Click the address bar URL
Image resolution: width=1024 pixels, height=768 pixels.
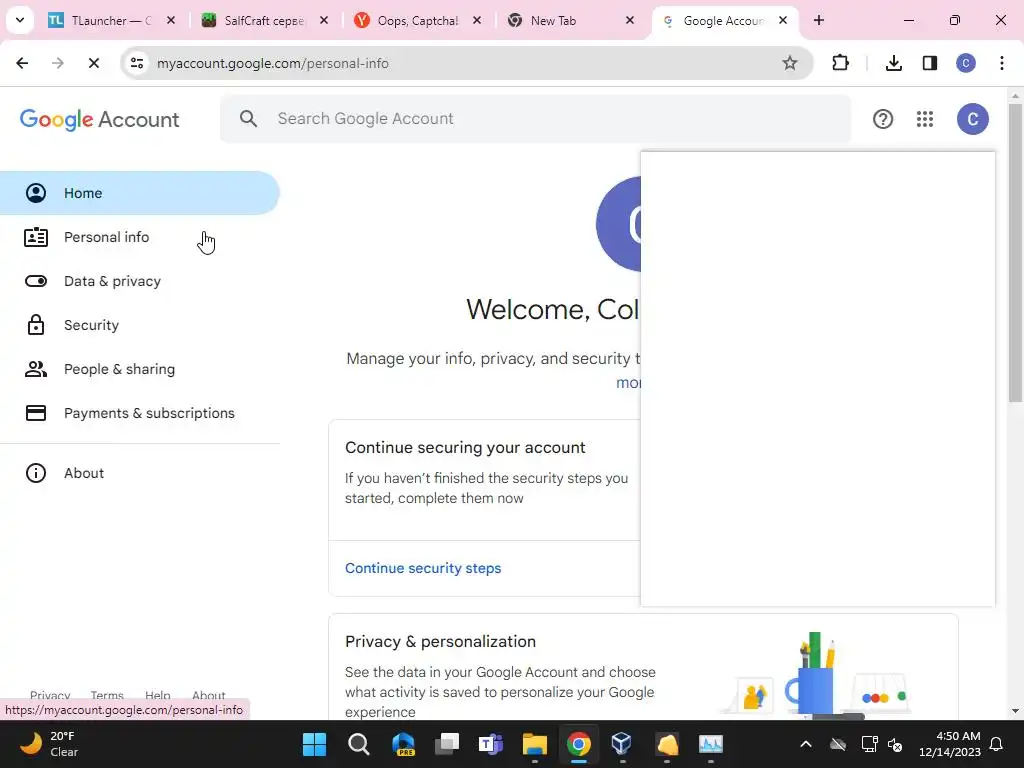point(272,63)
